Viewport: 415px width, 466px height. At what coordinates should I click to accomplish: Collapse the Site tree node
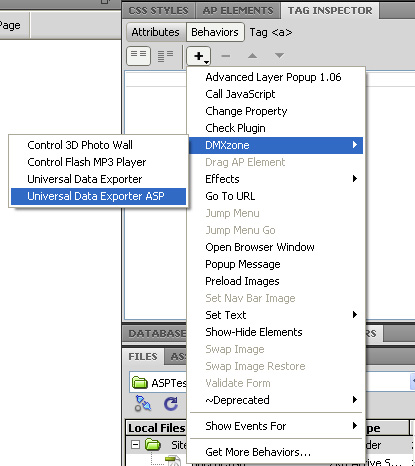(135, 445)
